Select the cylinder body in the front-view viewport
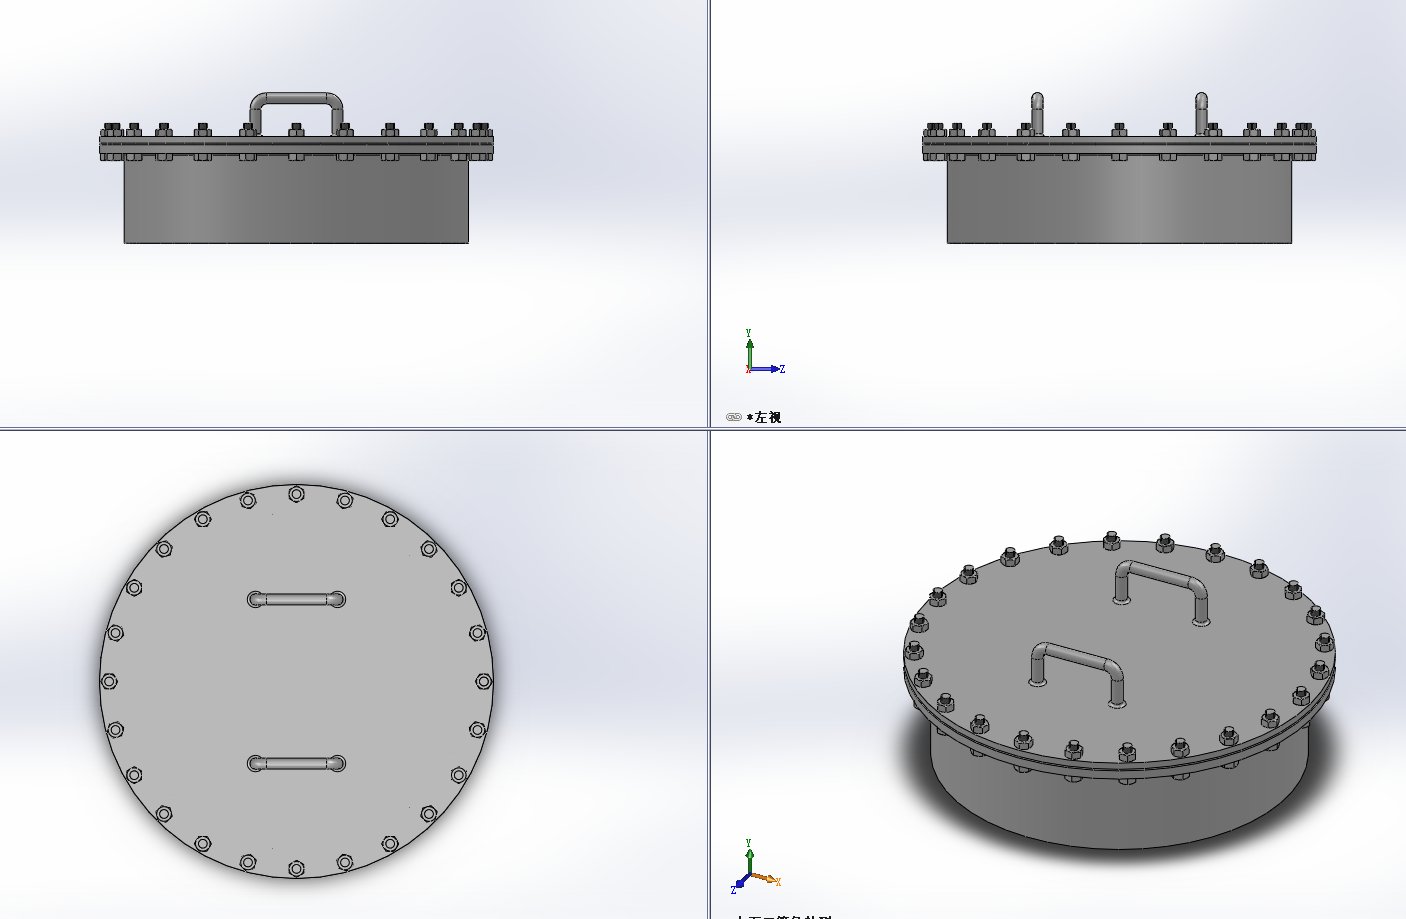The width and height of the screenshot is (1406, 919). pyautogui.click(x=296, y=202)
